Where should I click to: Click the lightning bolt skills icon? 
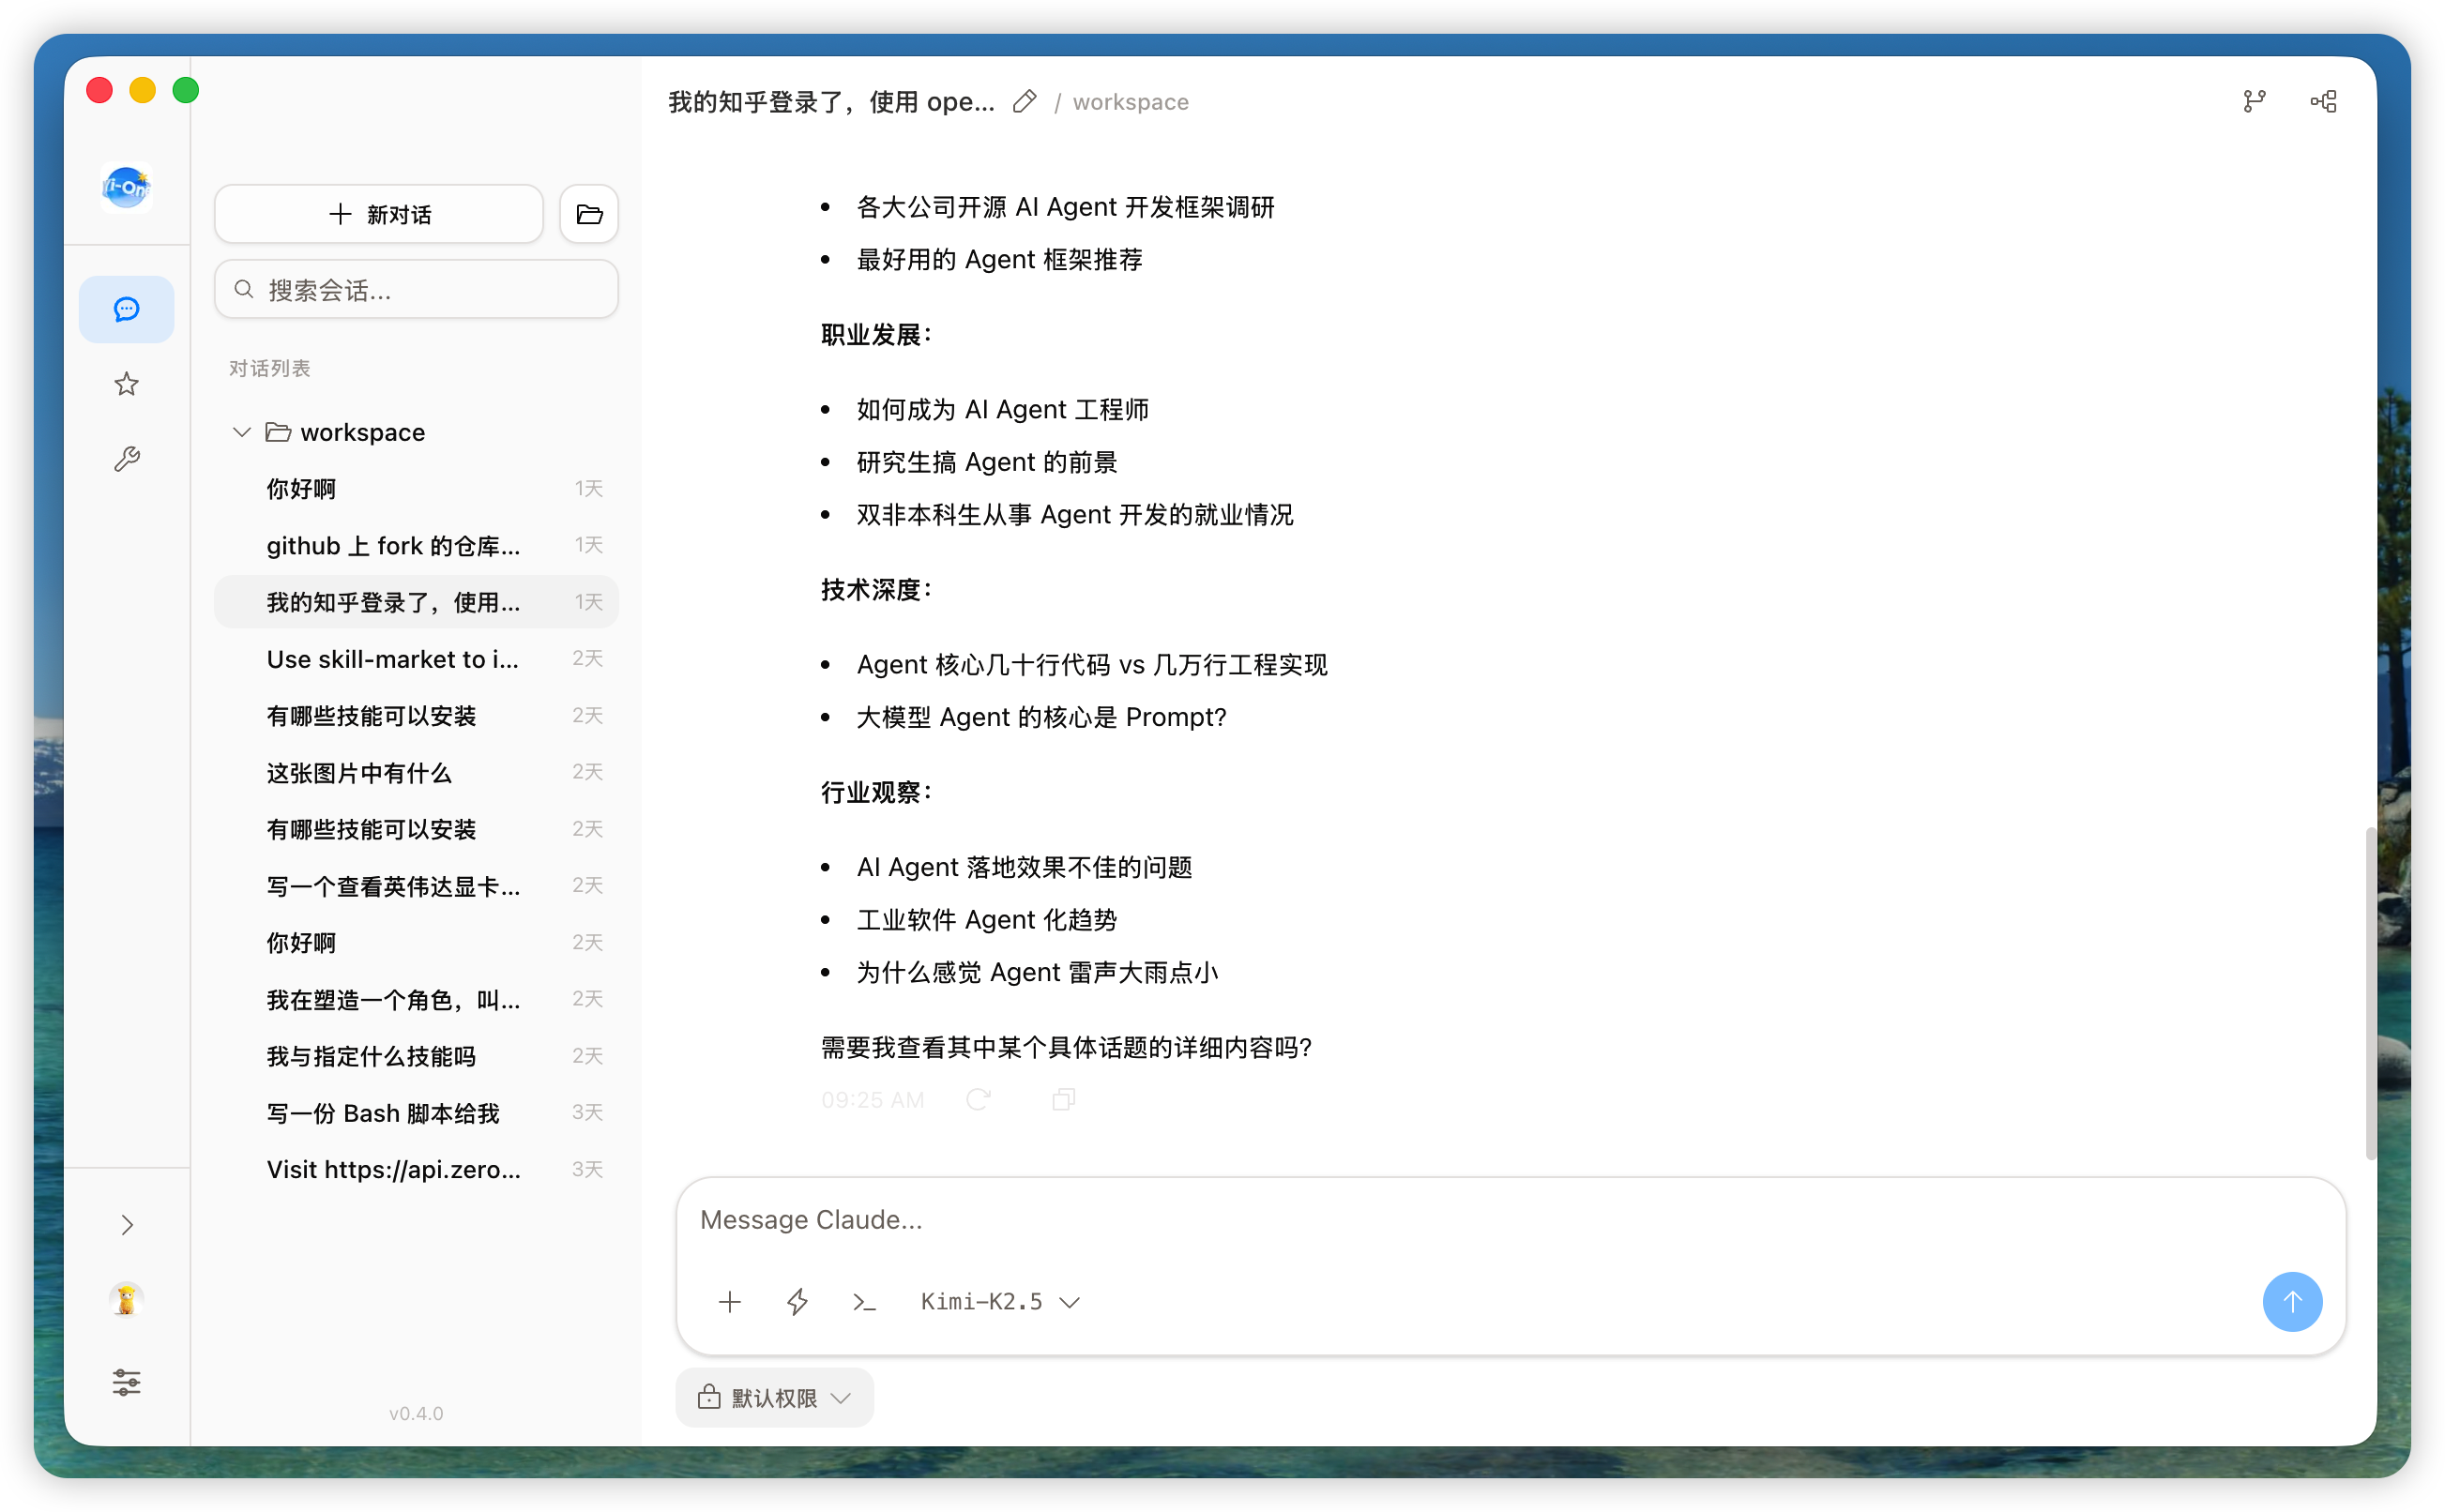[x=797, y=1301]
